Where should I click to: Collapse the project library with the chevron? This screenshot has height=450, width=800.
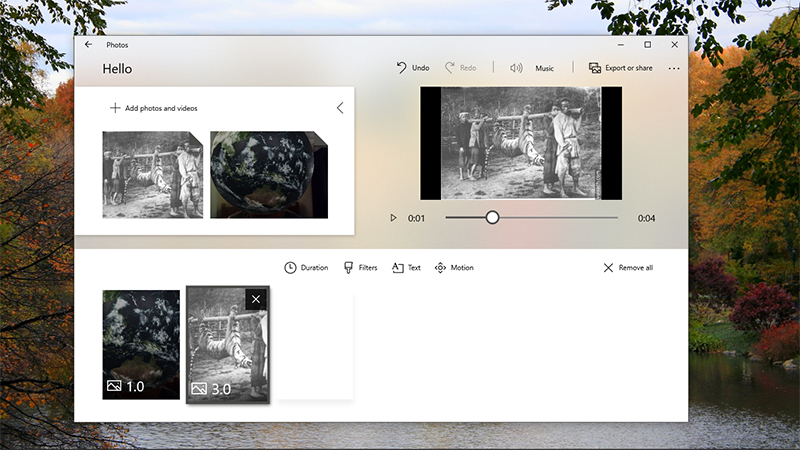point(340,108)
